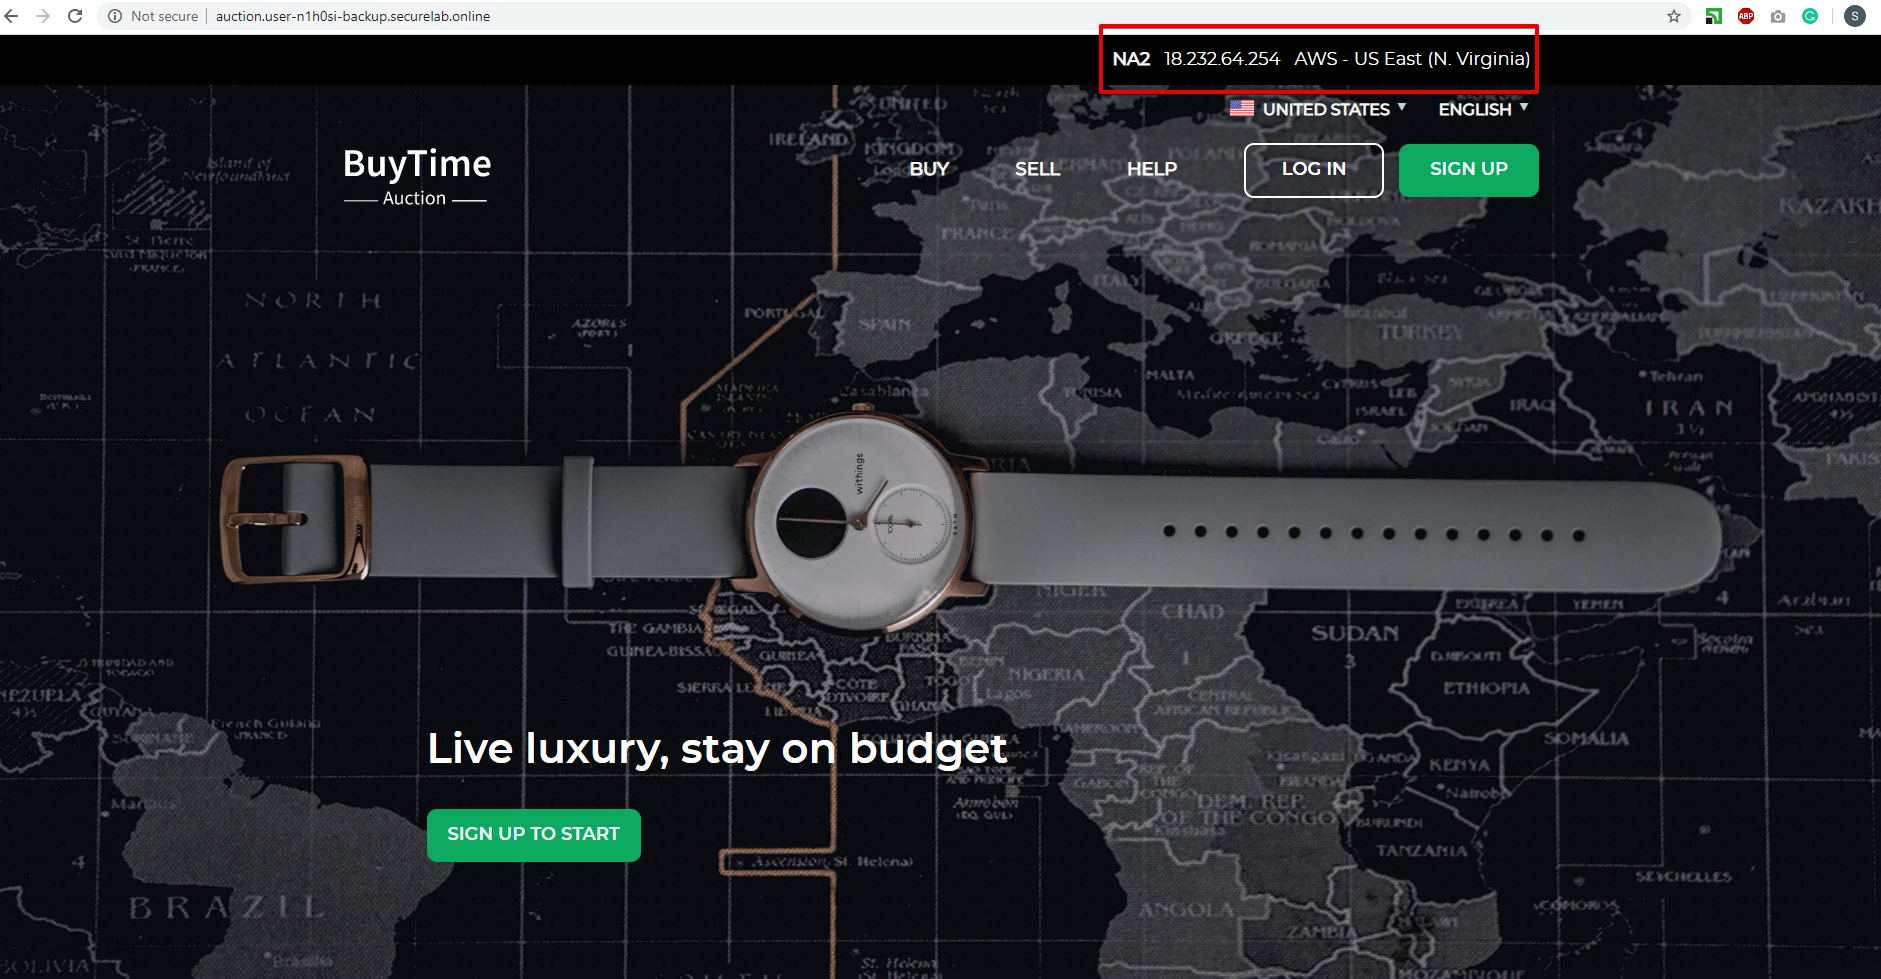
Task: Click the Log In button
Action: (1314, 170)
